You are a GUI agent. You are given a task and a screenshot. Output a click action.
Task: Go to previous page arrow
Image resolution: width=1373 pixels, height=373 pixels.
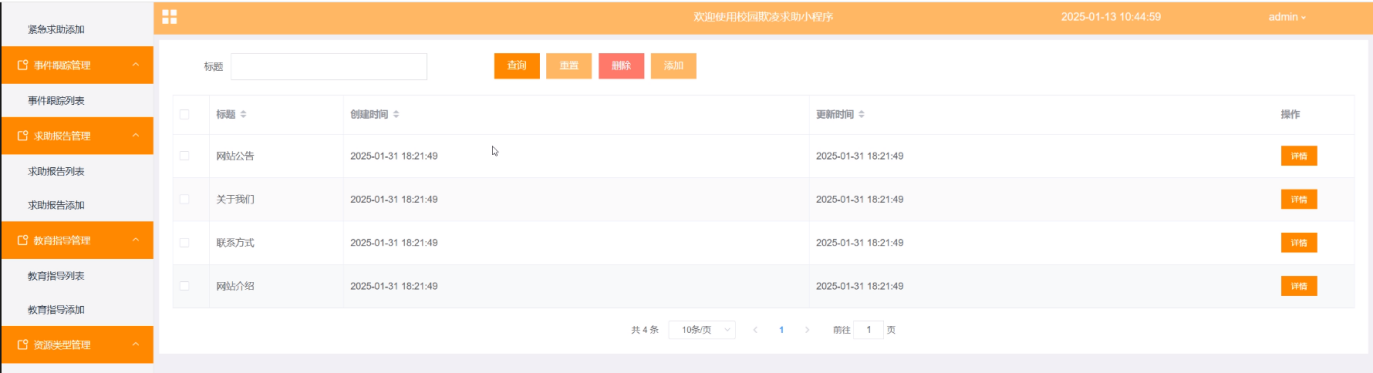point(755,329)
